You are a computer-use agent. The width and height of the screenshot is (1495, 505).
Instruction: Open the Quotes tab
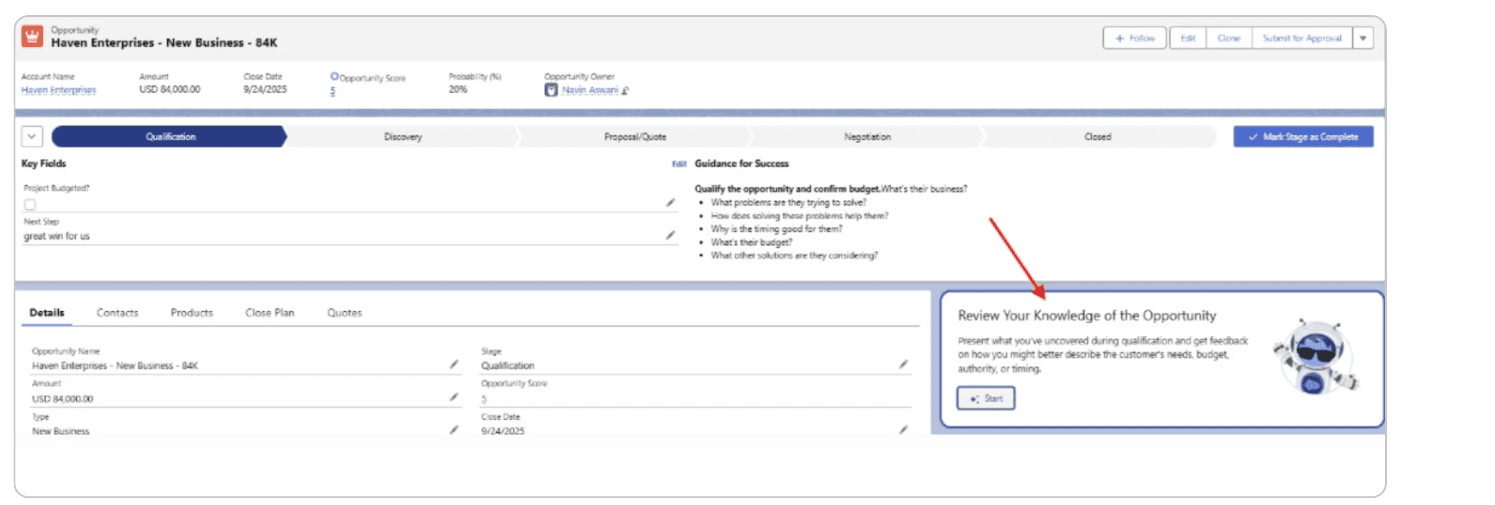[x=345, y=313]
